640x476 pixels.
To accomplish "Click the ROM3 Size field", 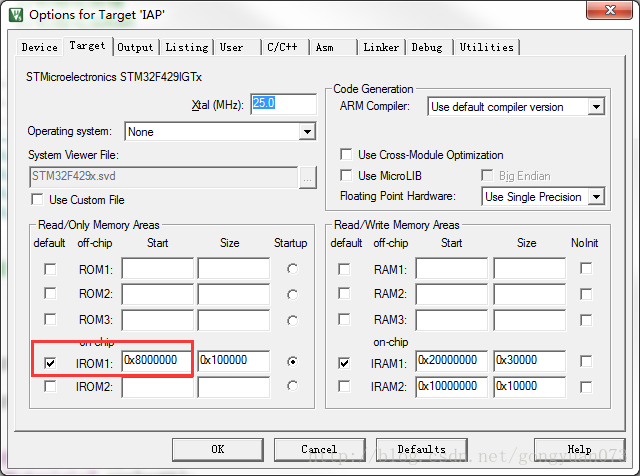I will click(233, 320).
